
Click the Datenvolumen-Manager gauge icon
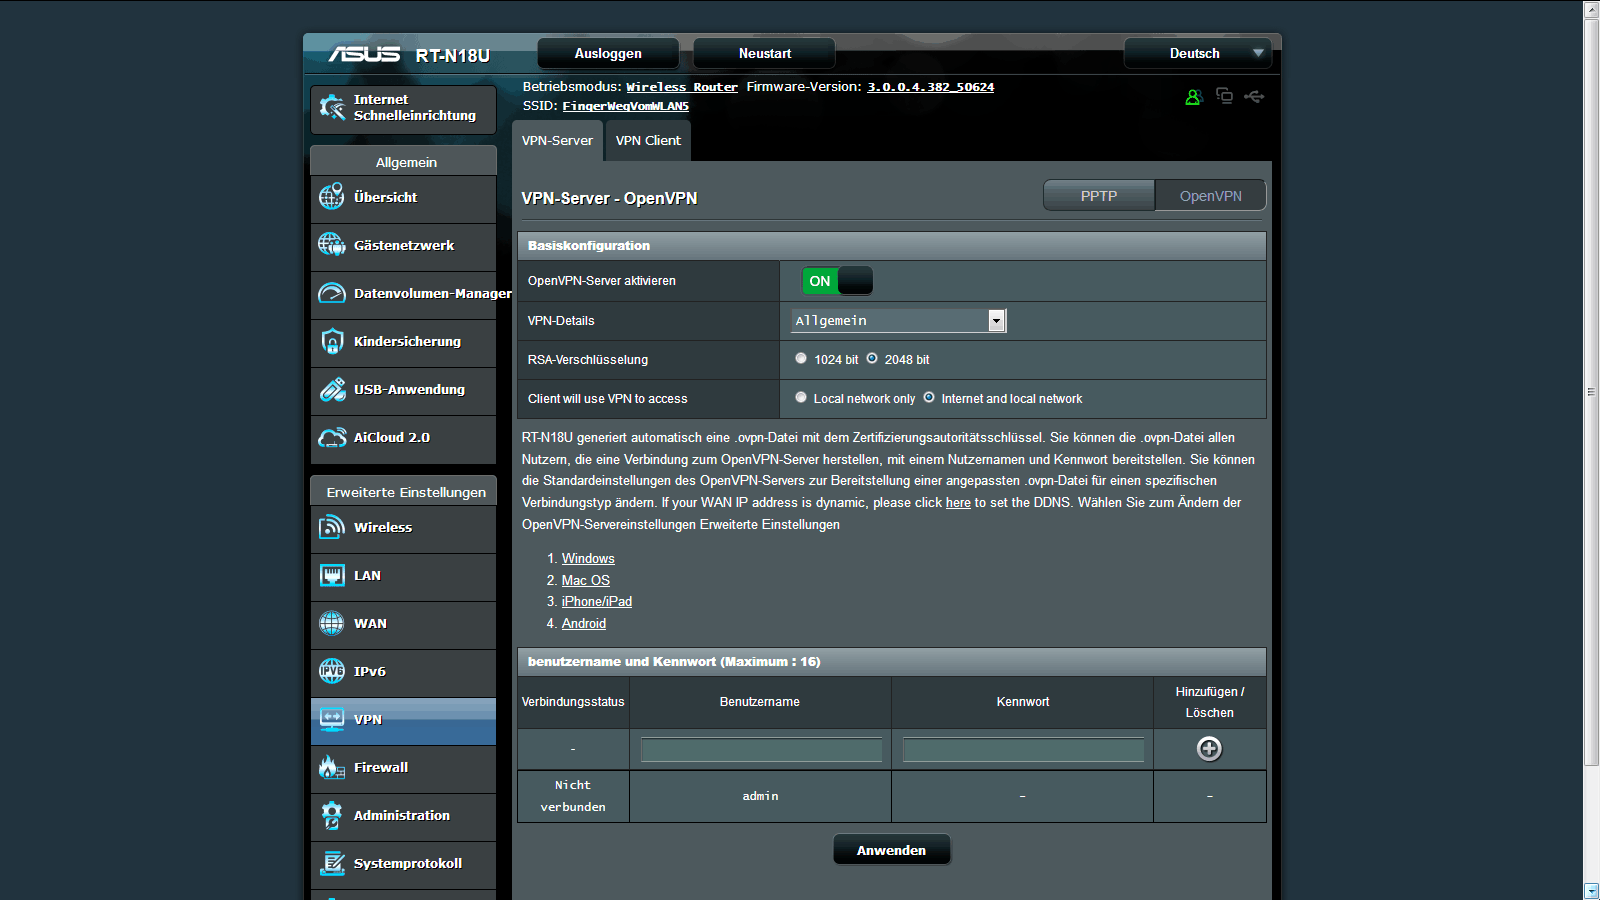(x=332, y=293)
